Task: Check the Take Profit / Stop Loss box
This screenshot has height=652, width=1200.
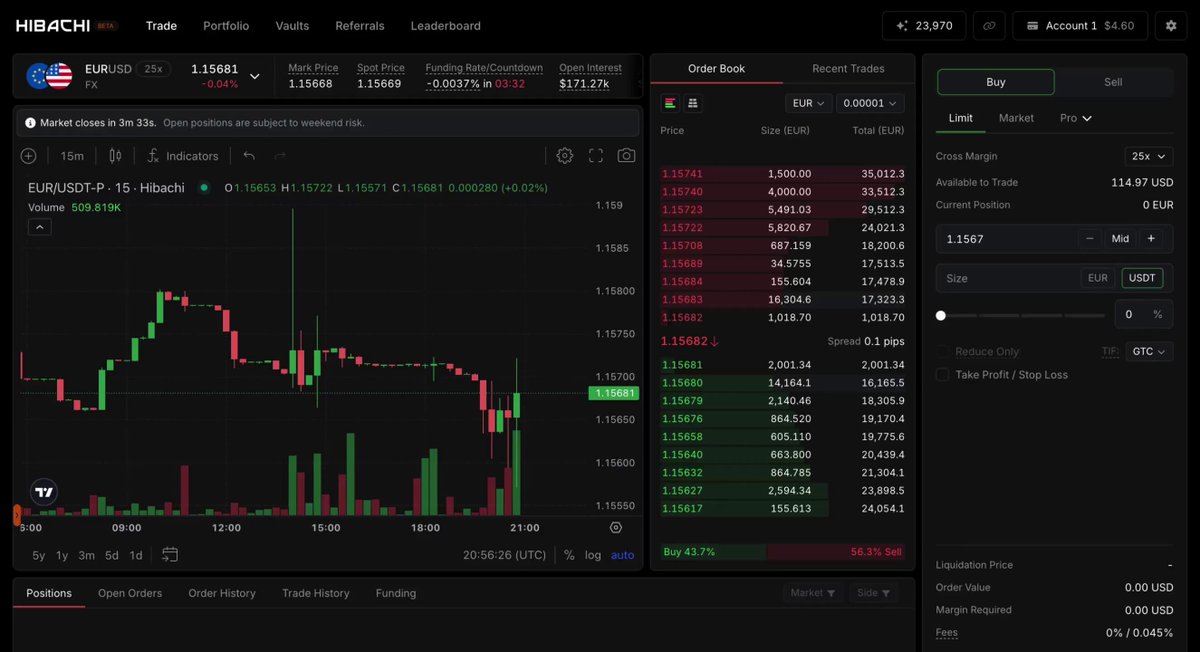Action: click(x=942, y=375)
